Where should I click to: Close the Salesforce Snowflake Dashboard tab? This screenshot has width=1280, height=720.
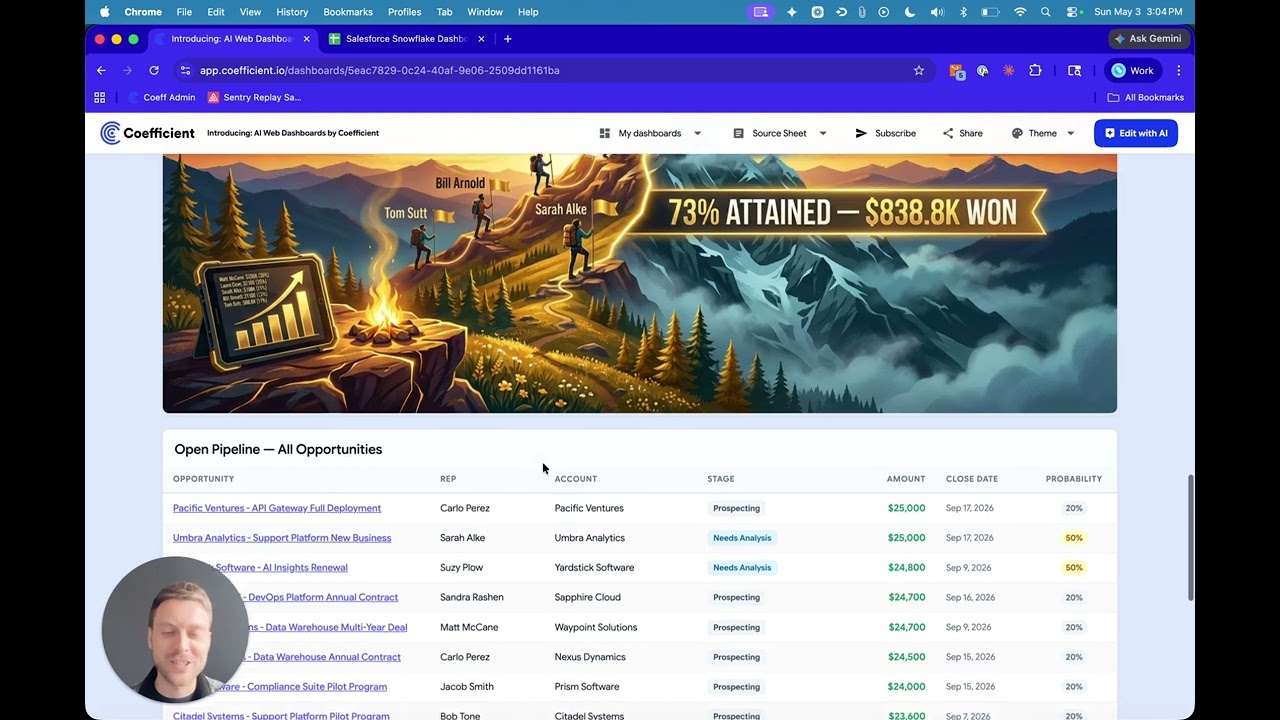pos(481,38)
